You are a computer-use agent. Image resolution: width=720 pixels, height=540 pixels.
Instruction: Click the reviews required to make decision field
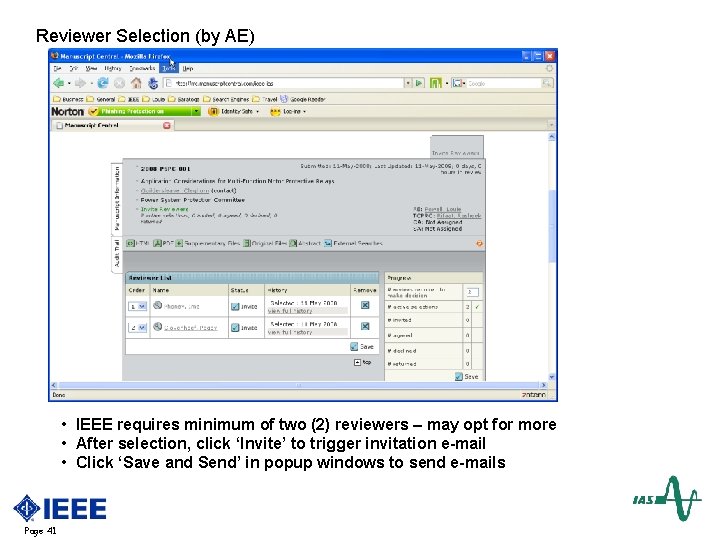coord(472,292)
